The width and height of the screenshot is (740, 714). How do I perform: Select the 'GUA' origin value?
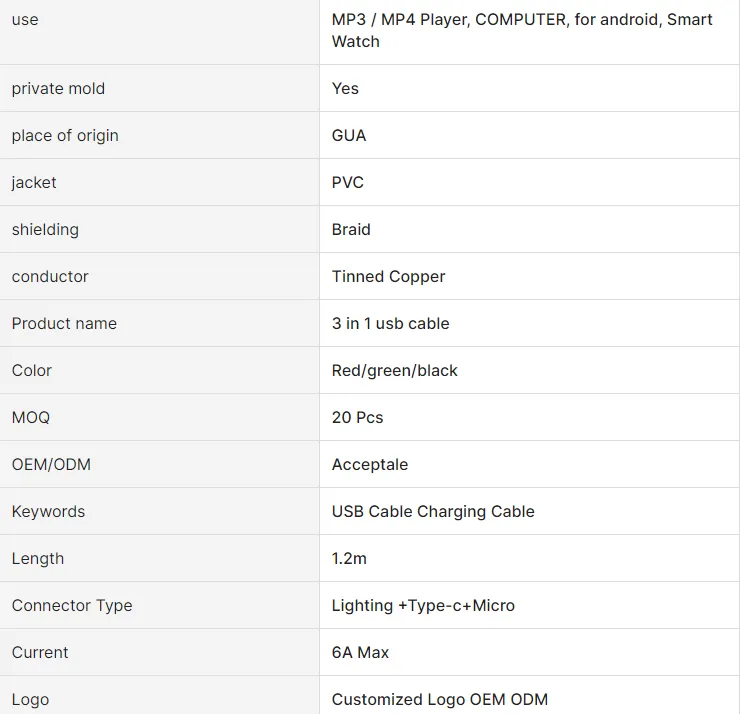[x=349, y=135]
